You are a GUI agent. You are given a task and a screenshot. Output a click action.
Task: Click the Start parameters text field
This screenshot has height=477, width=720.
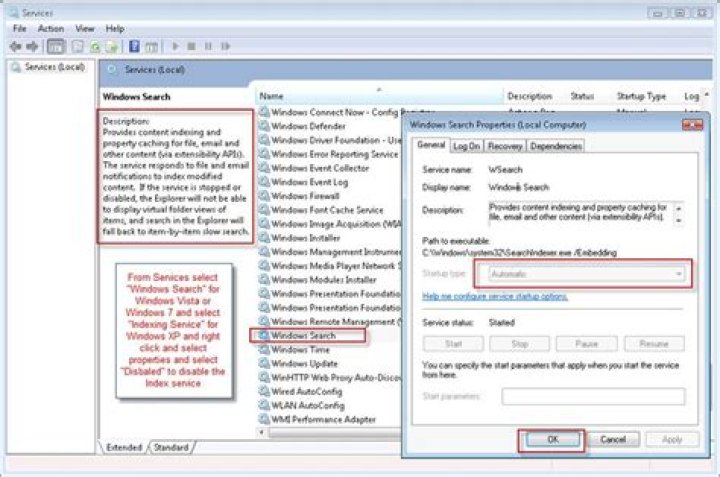click(593, 396)
